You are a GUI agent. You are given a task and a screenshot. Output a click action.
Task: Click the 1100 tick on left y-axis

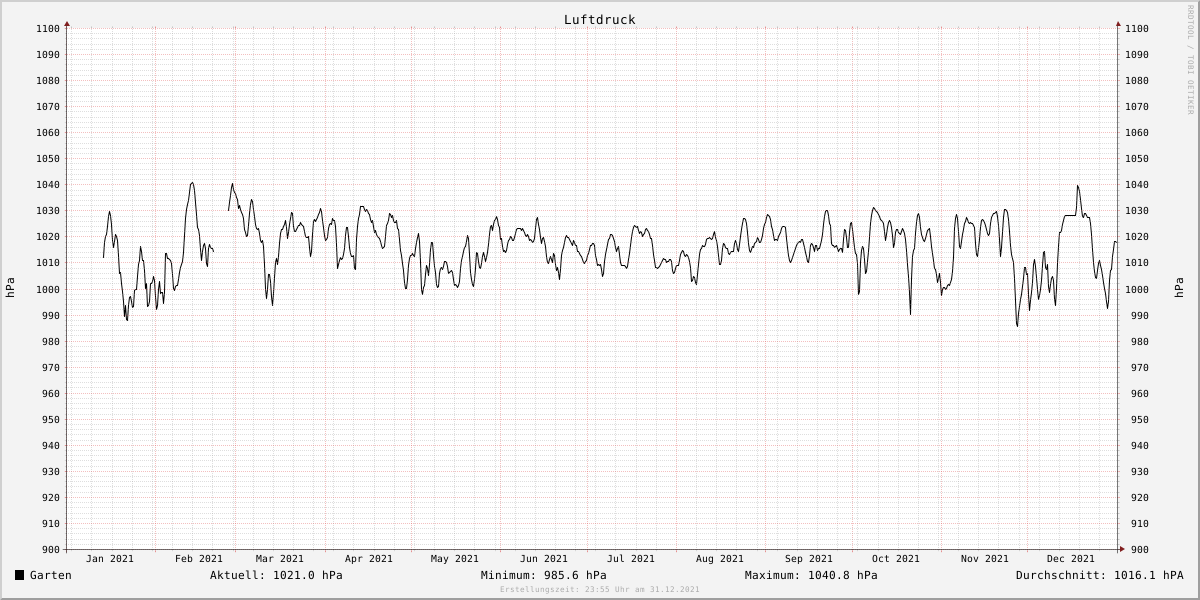[50, 29]
